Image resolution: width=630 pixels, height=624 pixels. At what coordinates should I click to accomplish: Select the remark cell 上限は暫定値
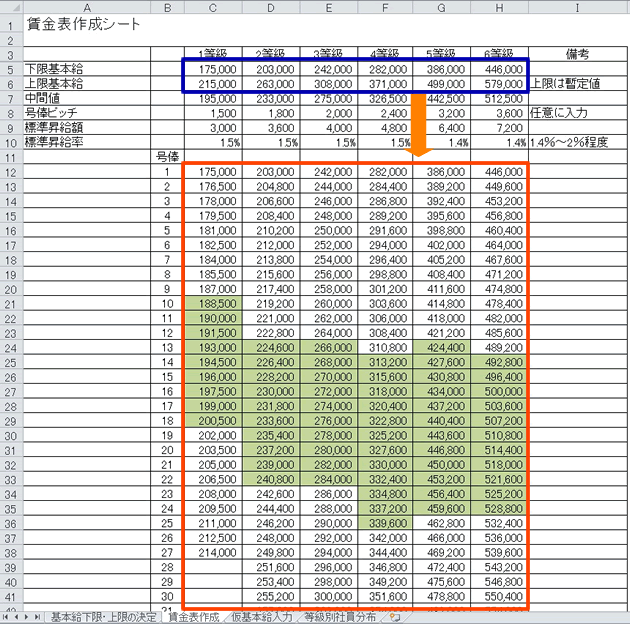(578, 84)
